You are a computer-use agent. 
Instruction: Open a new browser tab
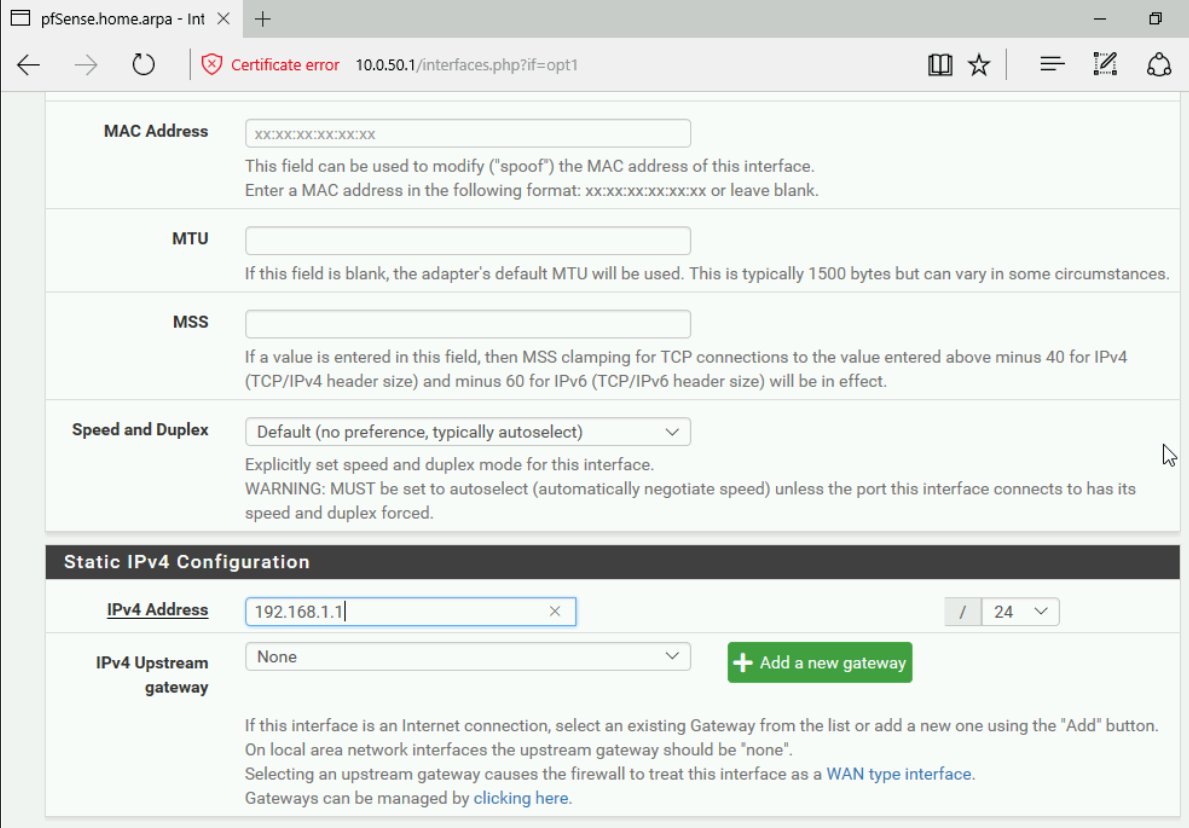point(263,19)
